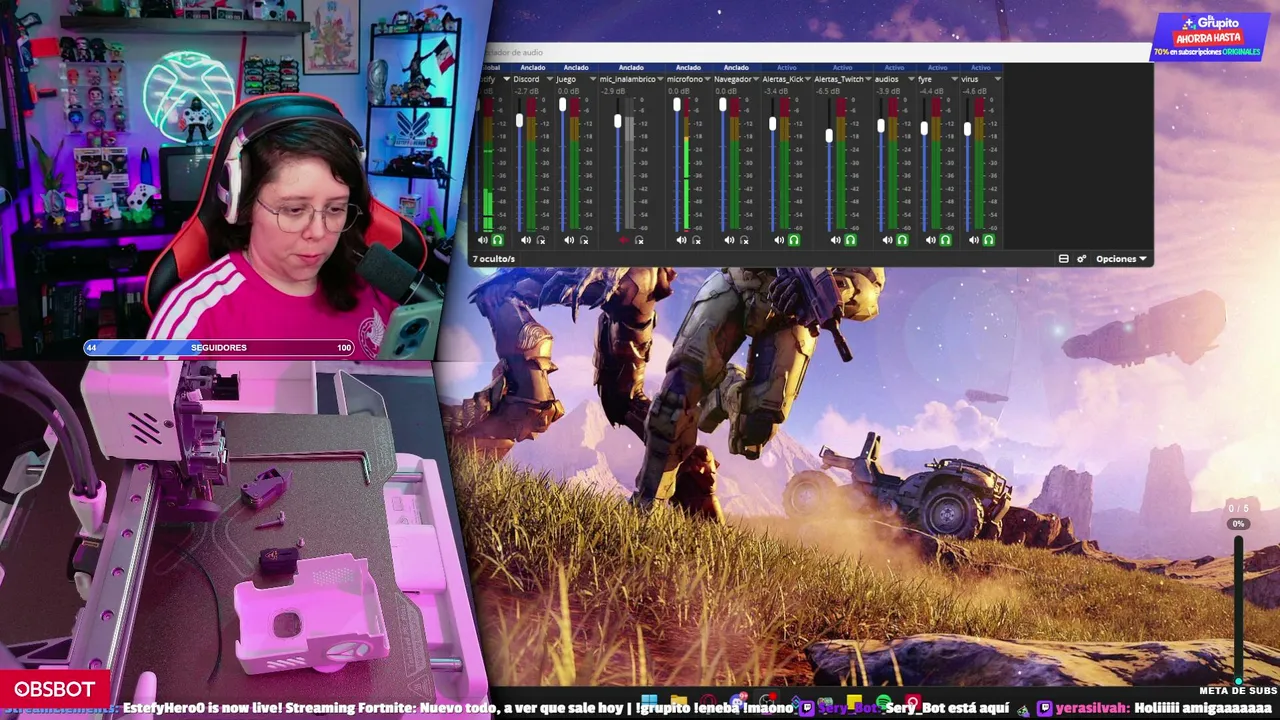Click the Alertas_Twitch volume fader handle
The width and height of the screenshot is (1280, 720).
pyautogui.click(x=829, y=136)
